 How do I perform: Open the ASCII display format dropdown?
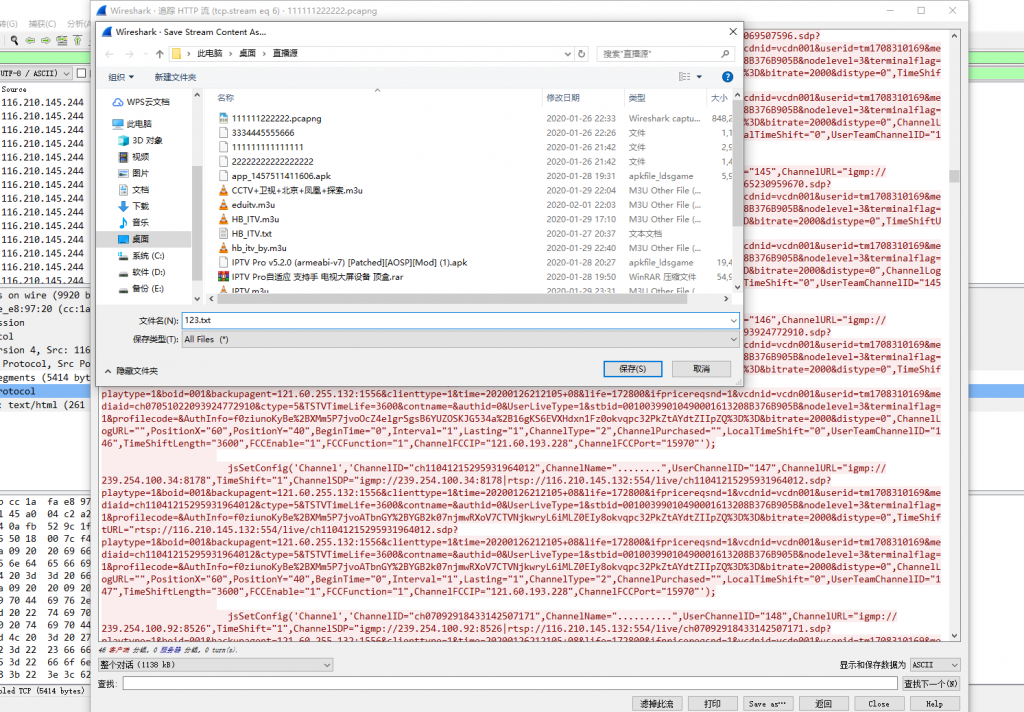[935, 664]
